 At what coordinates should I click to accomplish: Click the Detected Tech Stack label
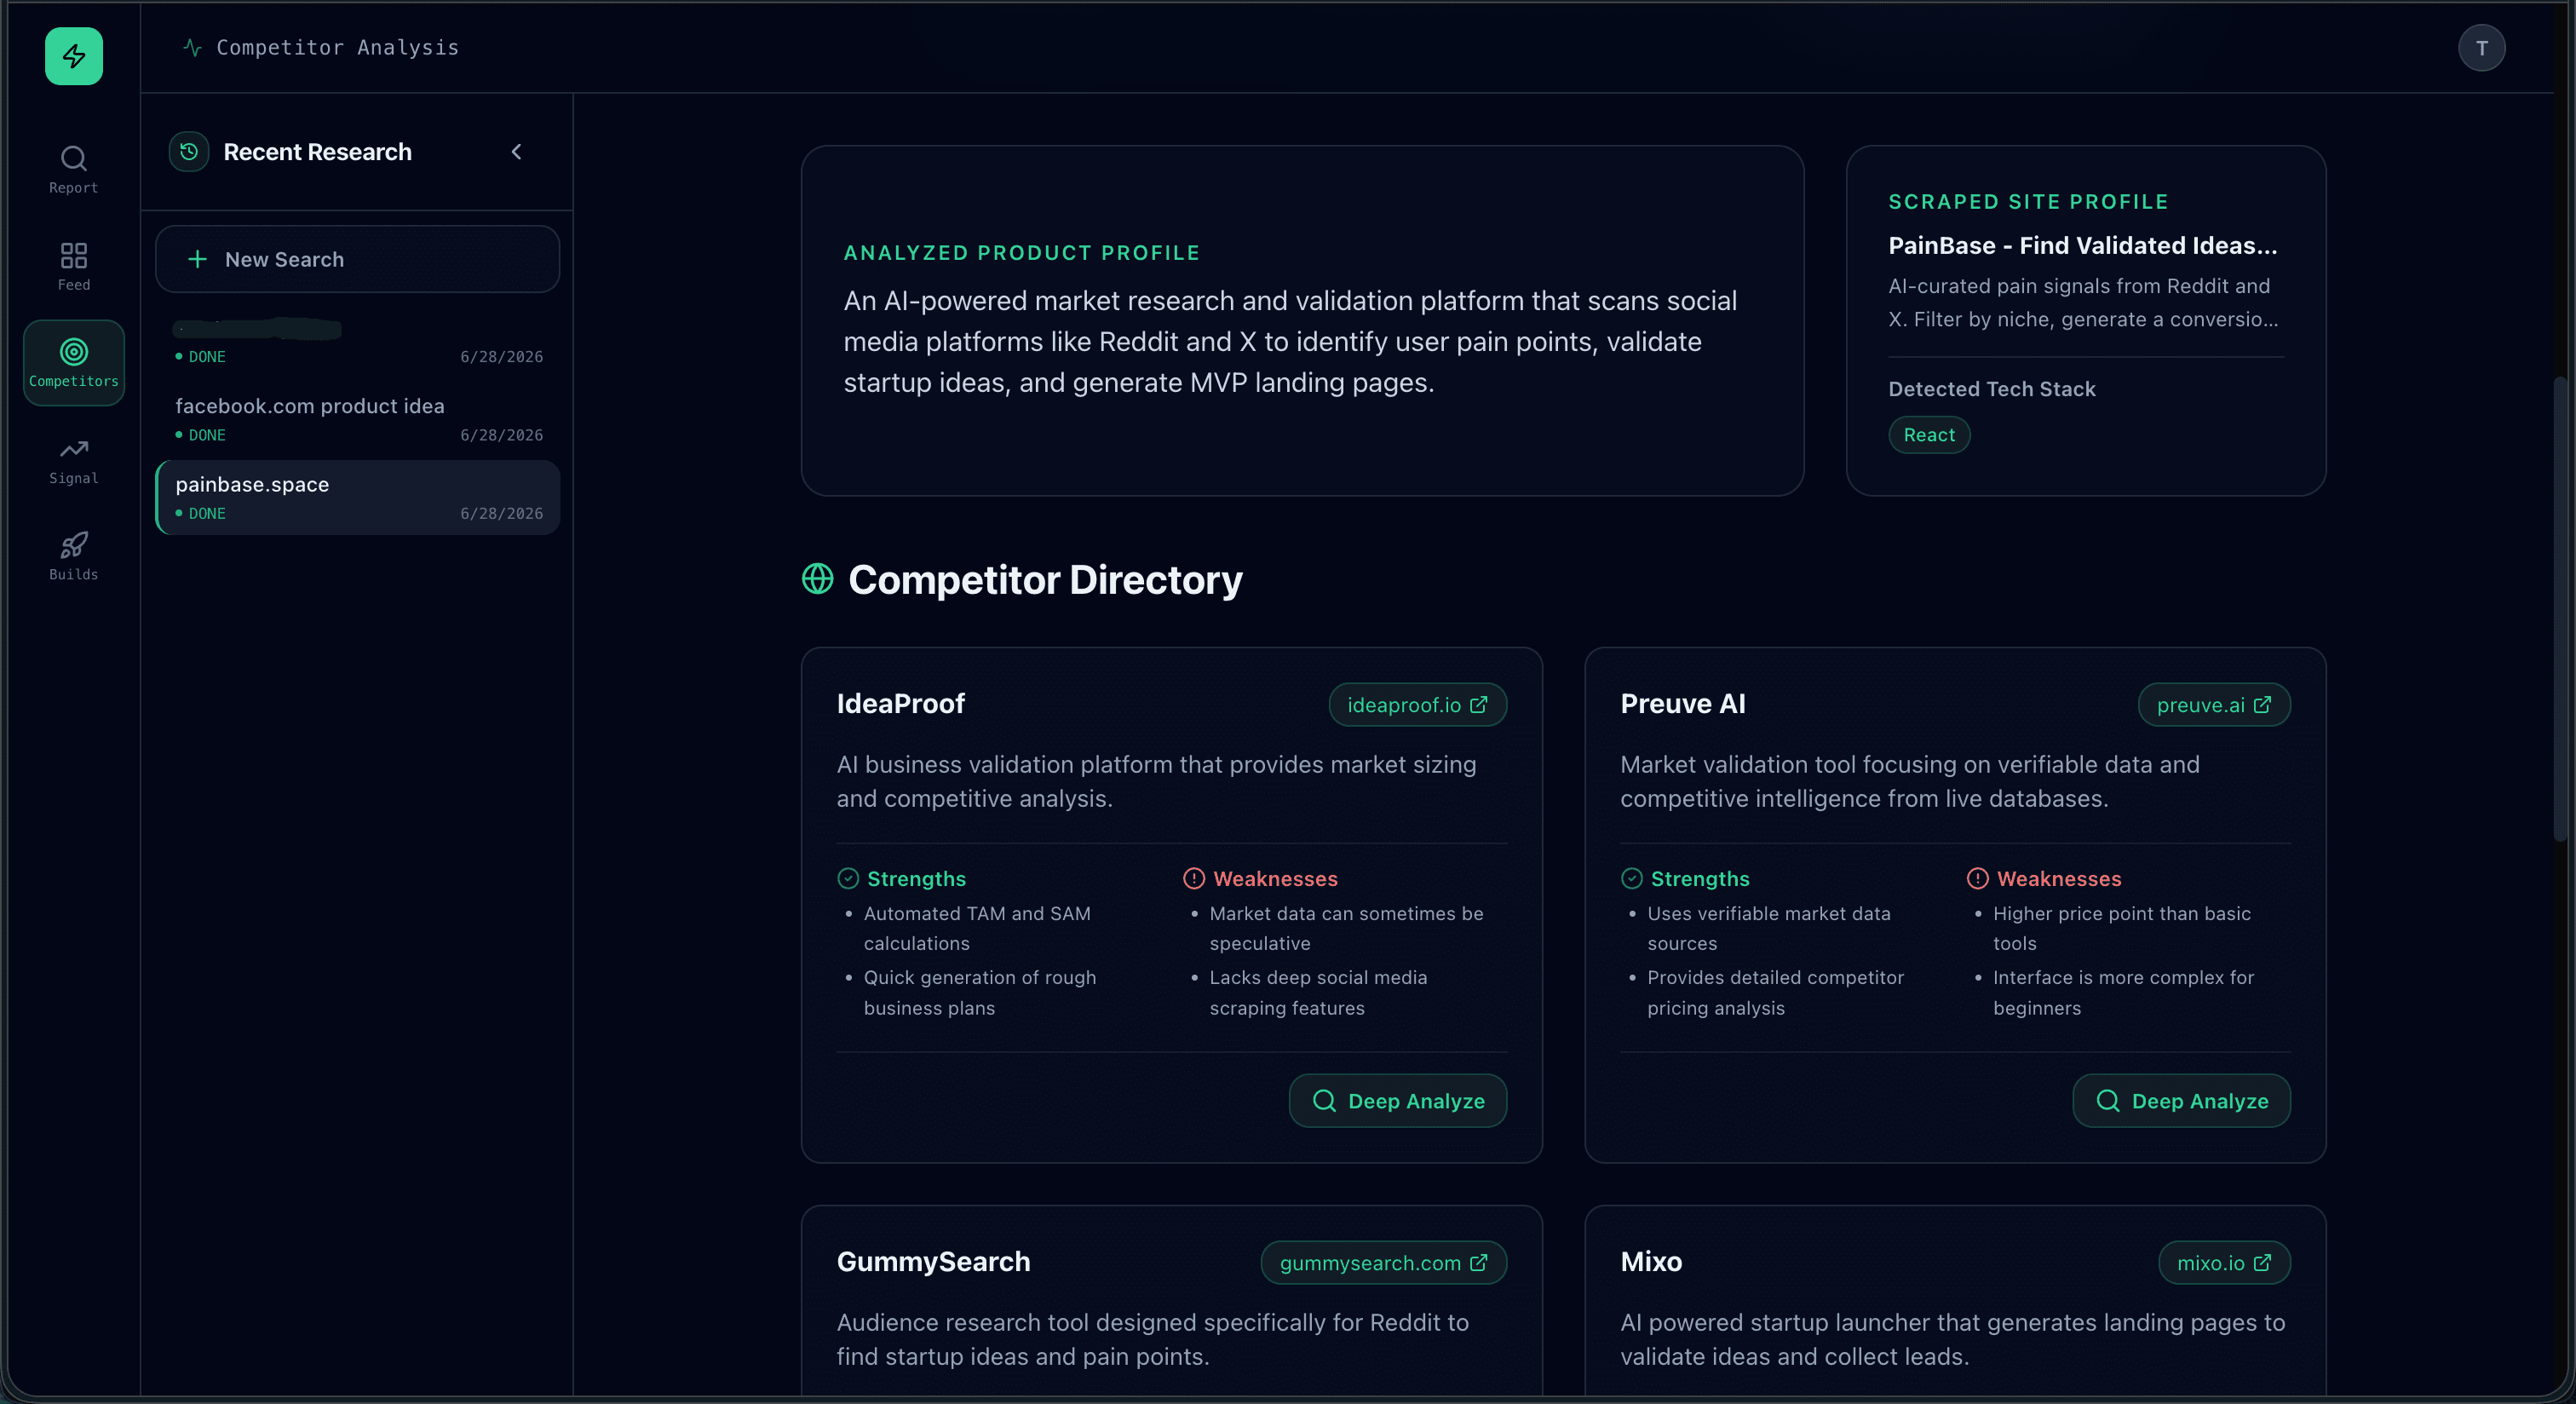point(1991,389)
